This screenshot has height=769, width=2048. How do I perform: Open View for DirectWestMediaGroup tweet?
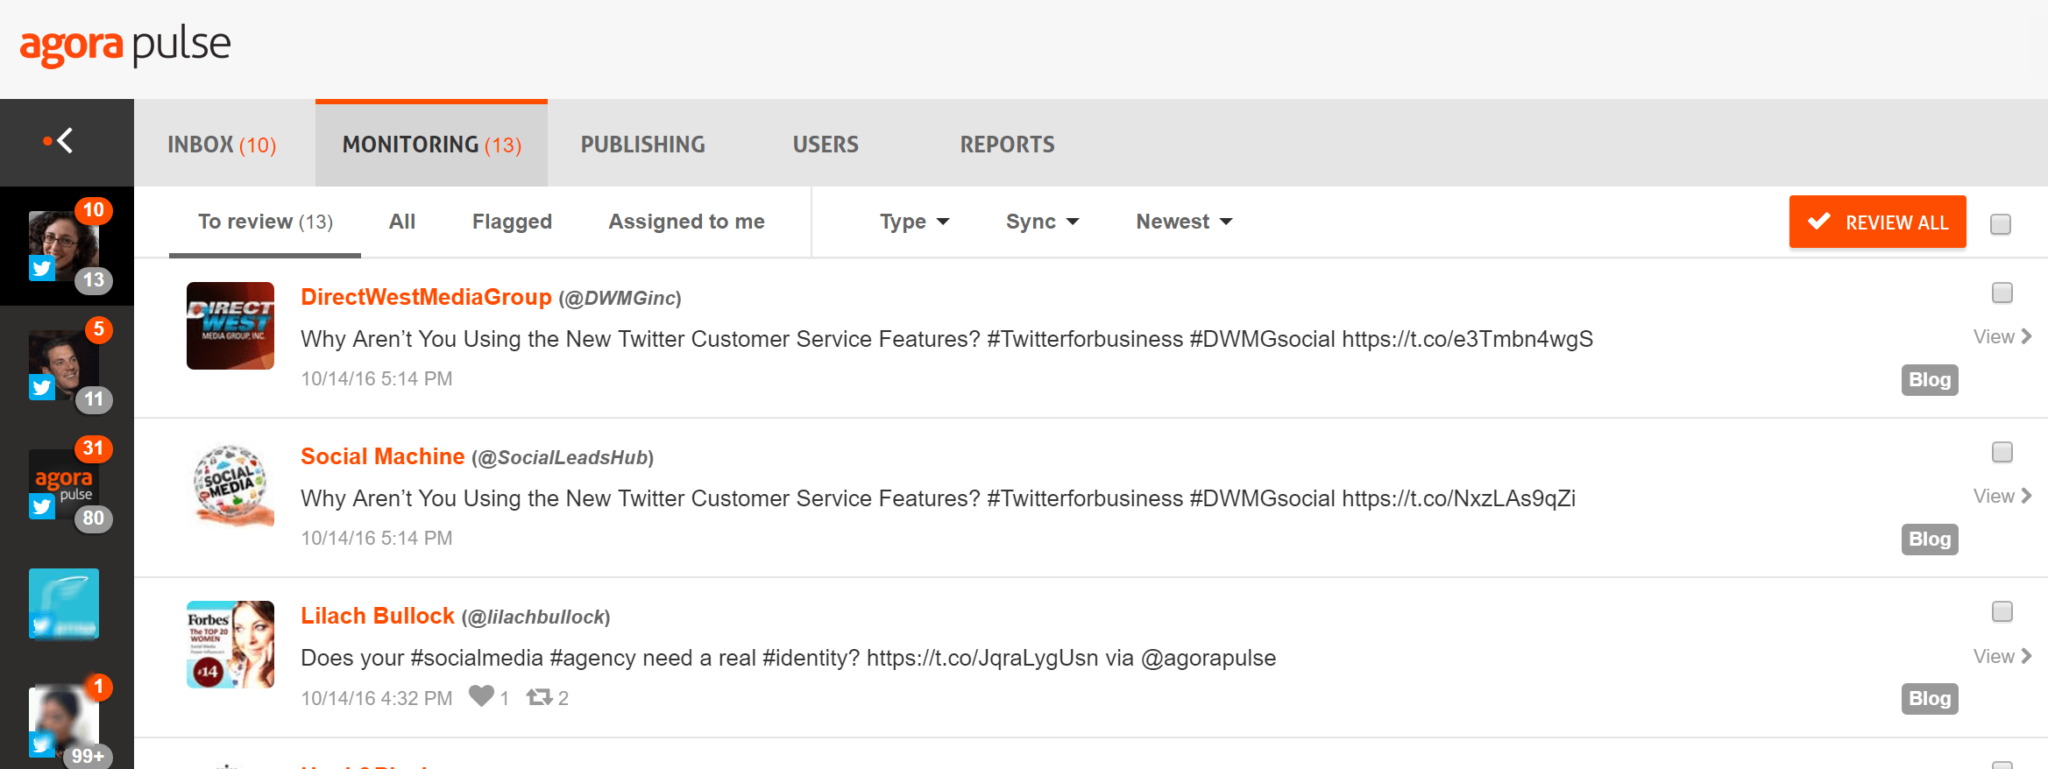[x=2002, y=337]
